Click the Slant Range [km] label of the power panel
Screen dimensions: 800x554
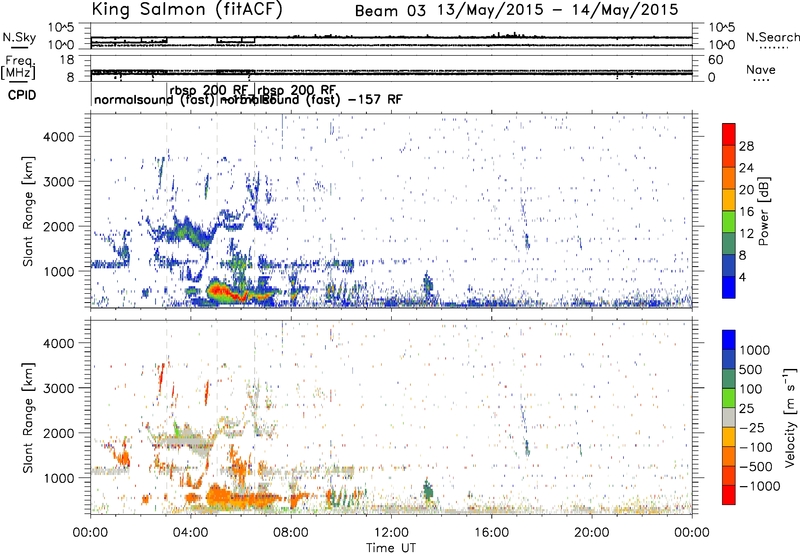[x=28, y=211]
